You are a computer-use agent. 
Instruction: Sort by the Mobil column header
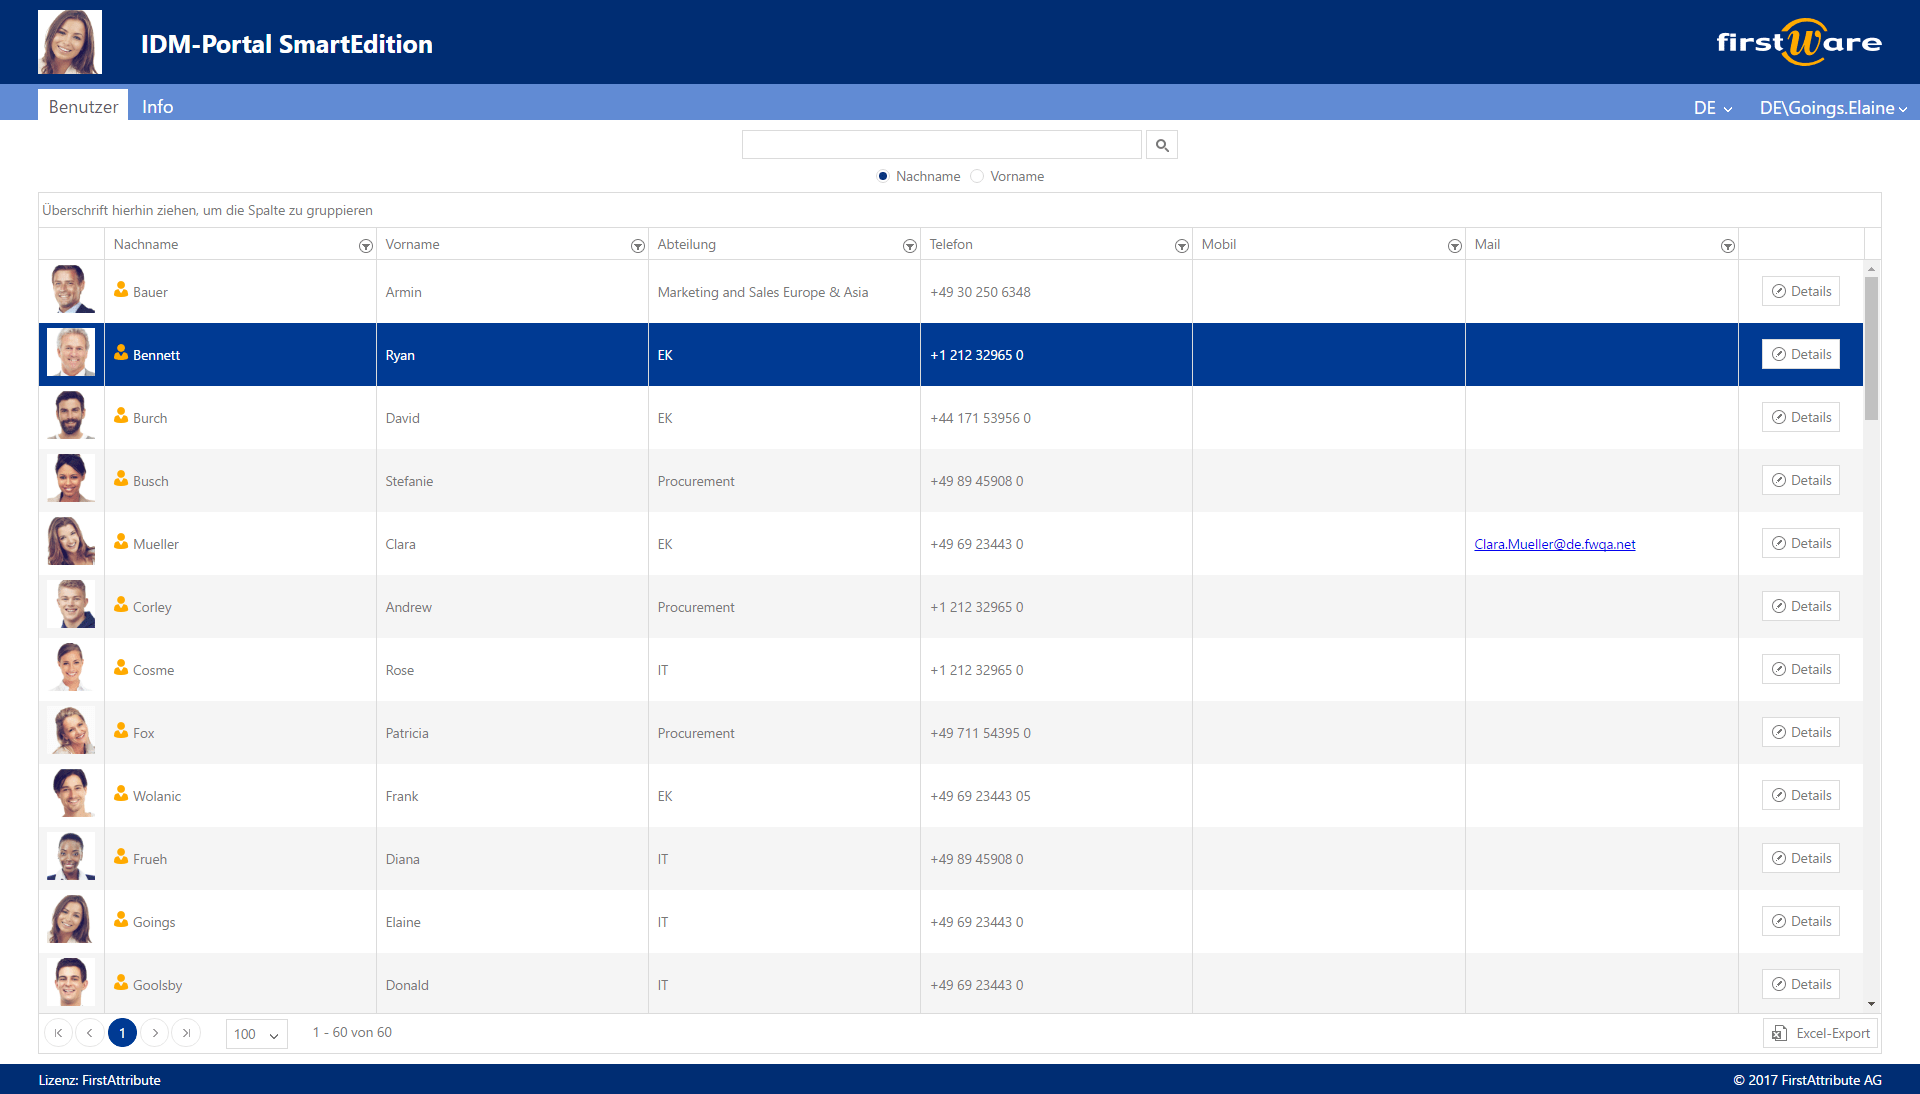pyautogui.click(x=1218, y=244)
